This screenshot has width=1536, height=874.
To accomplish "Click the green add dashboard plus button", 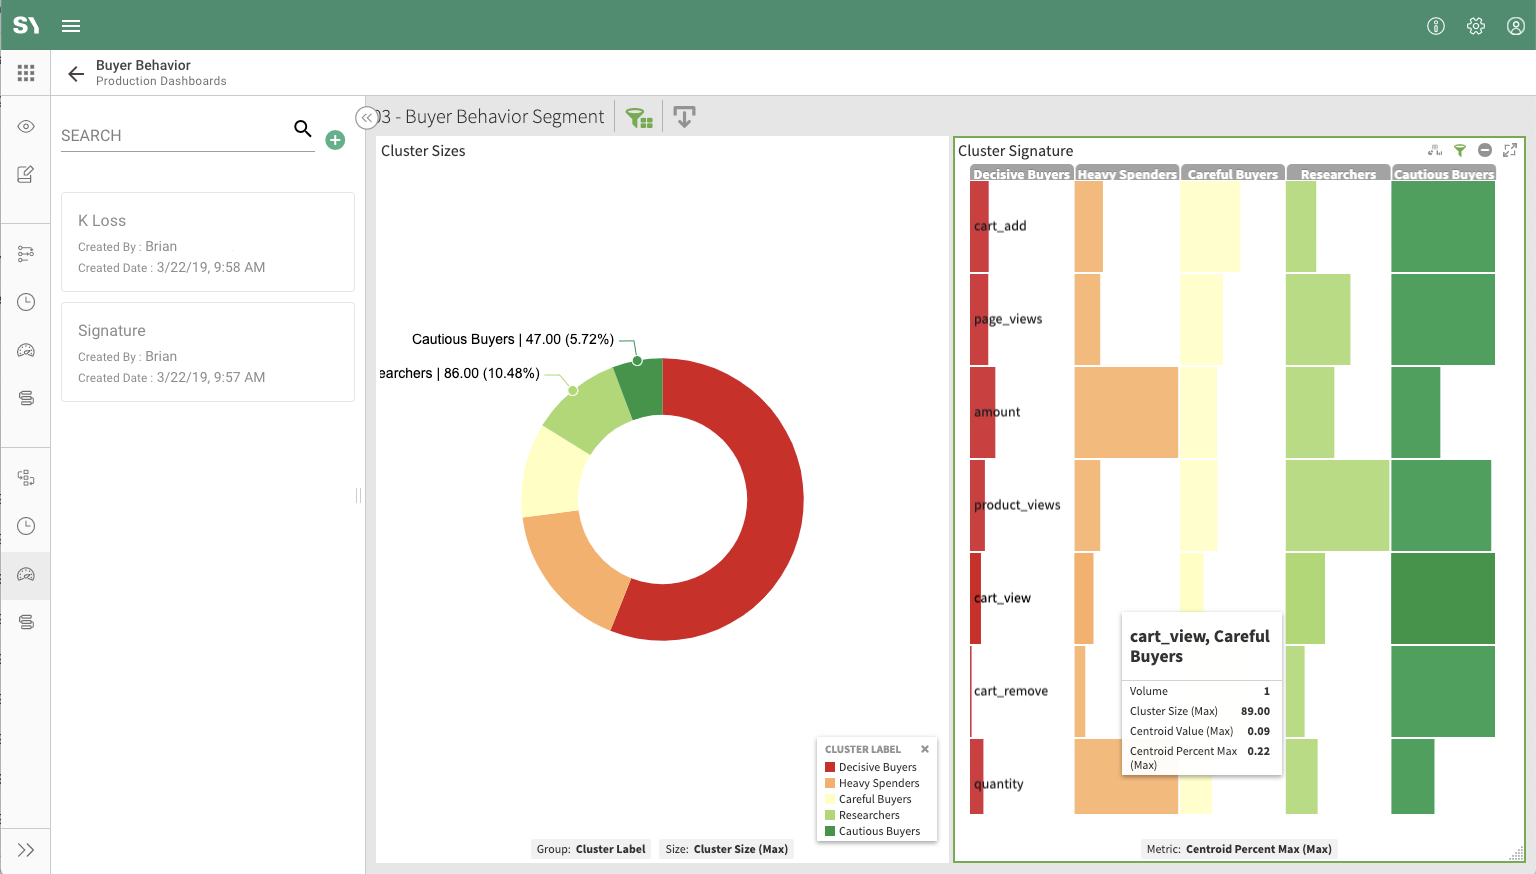I will coord(335,141).
